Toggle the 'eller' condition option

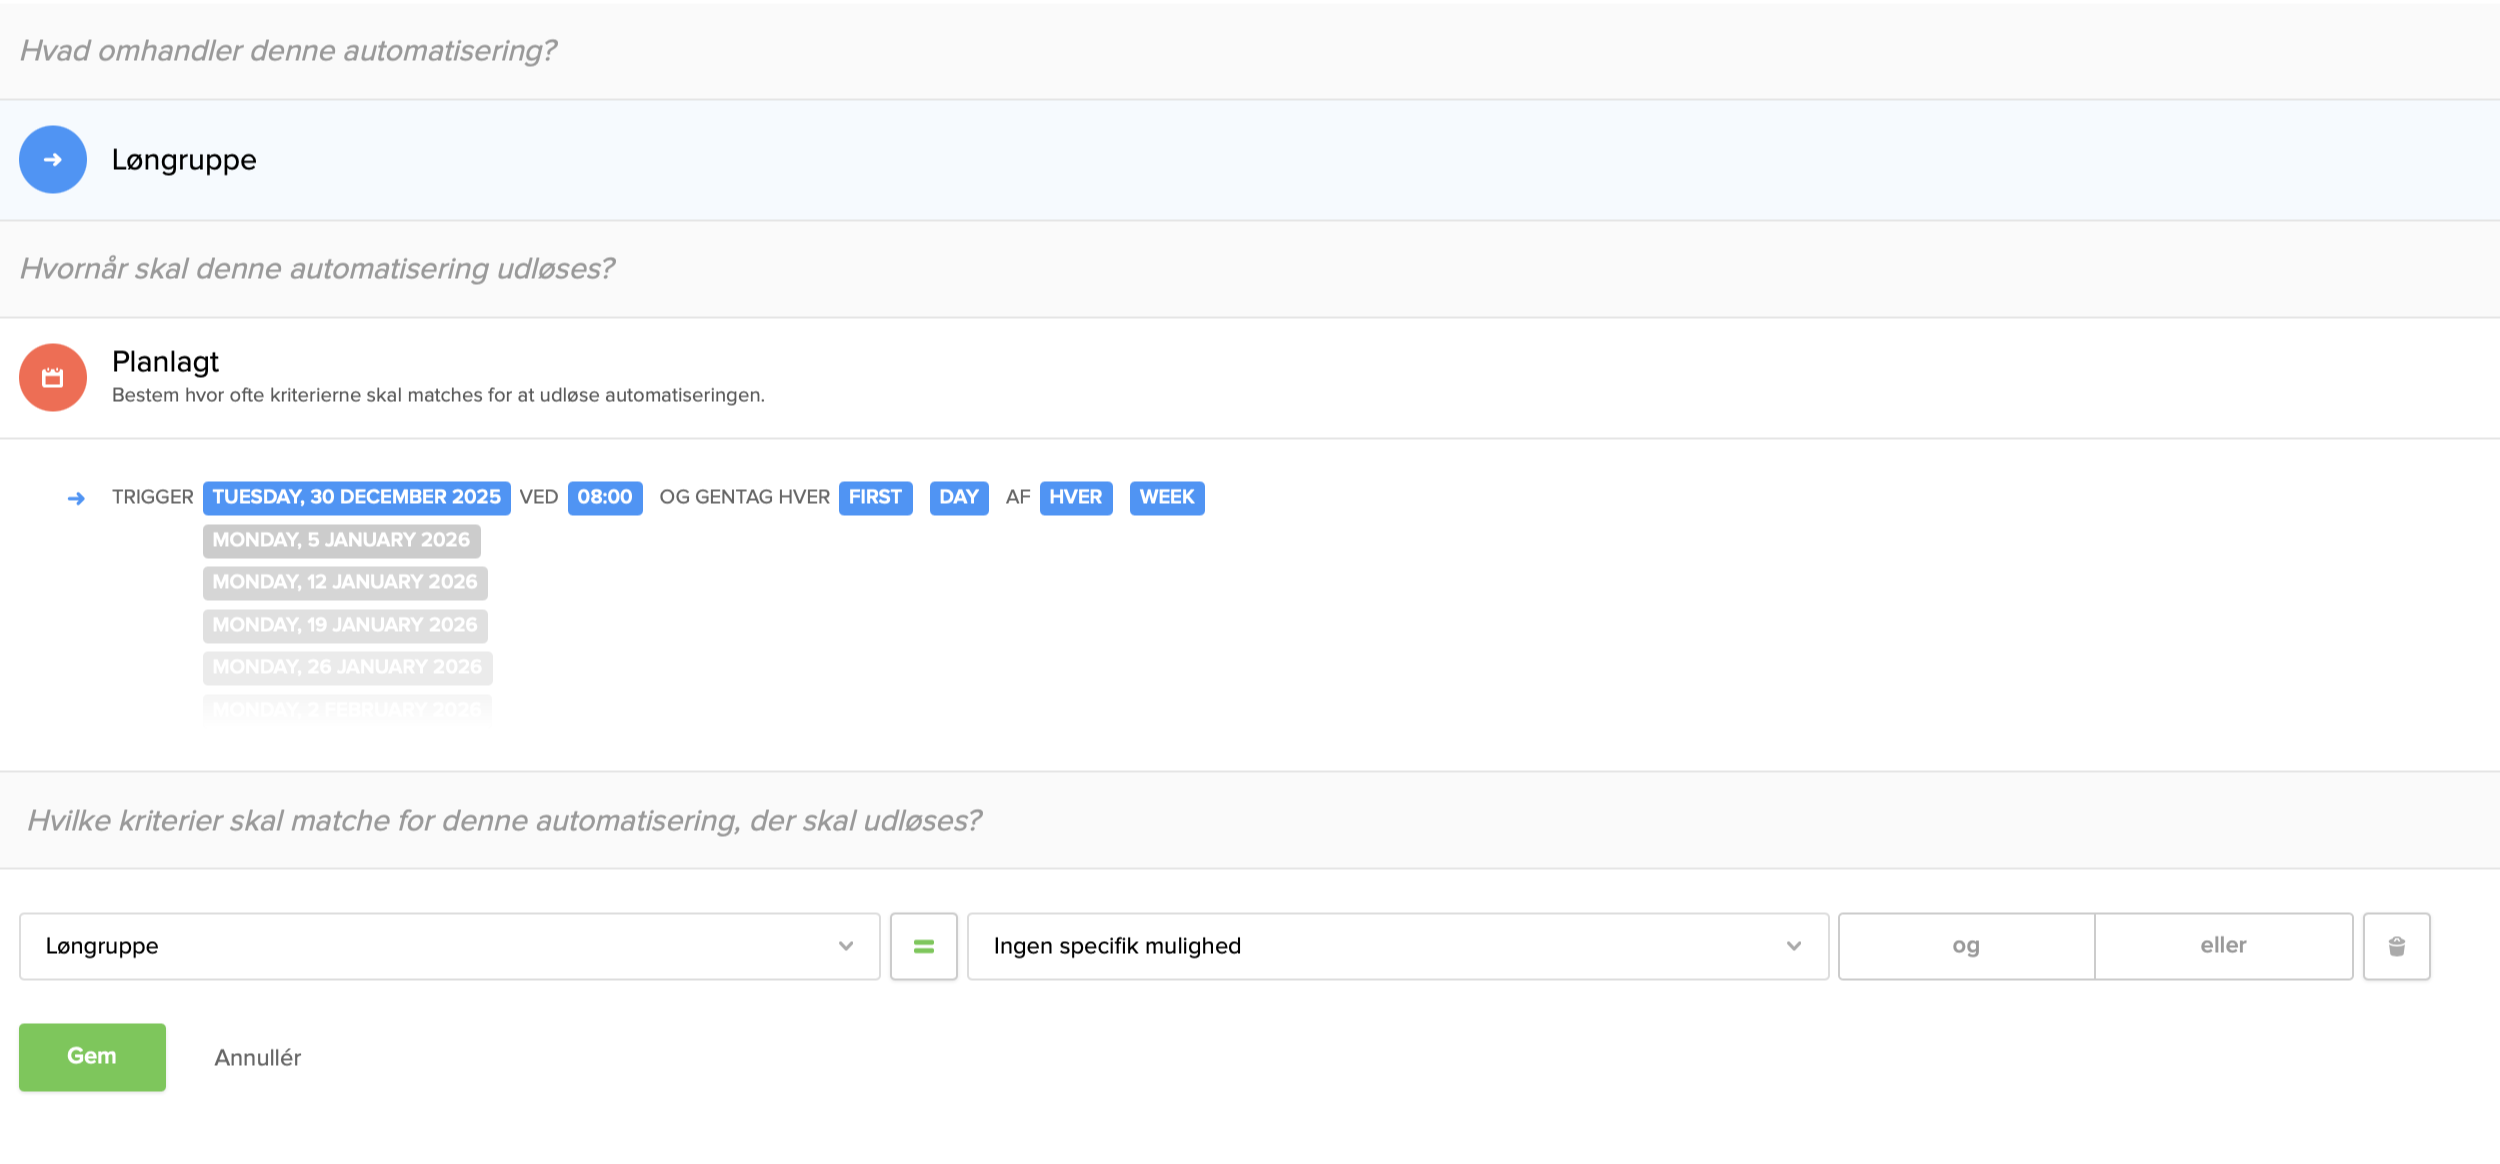point(2222,946)
